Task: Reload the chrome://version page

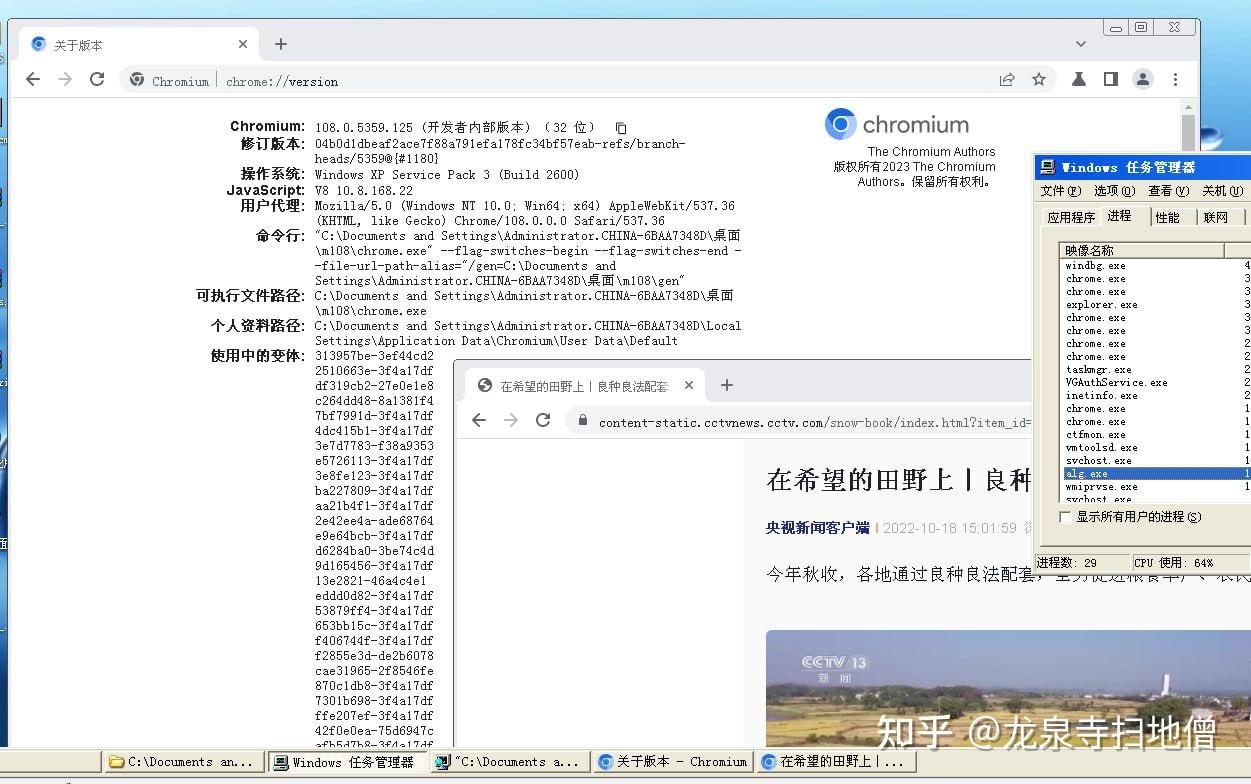Action: 97,79
